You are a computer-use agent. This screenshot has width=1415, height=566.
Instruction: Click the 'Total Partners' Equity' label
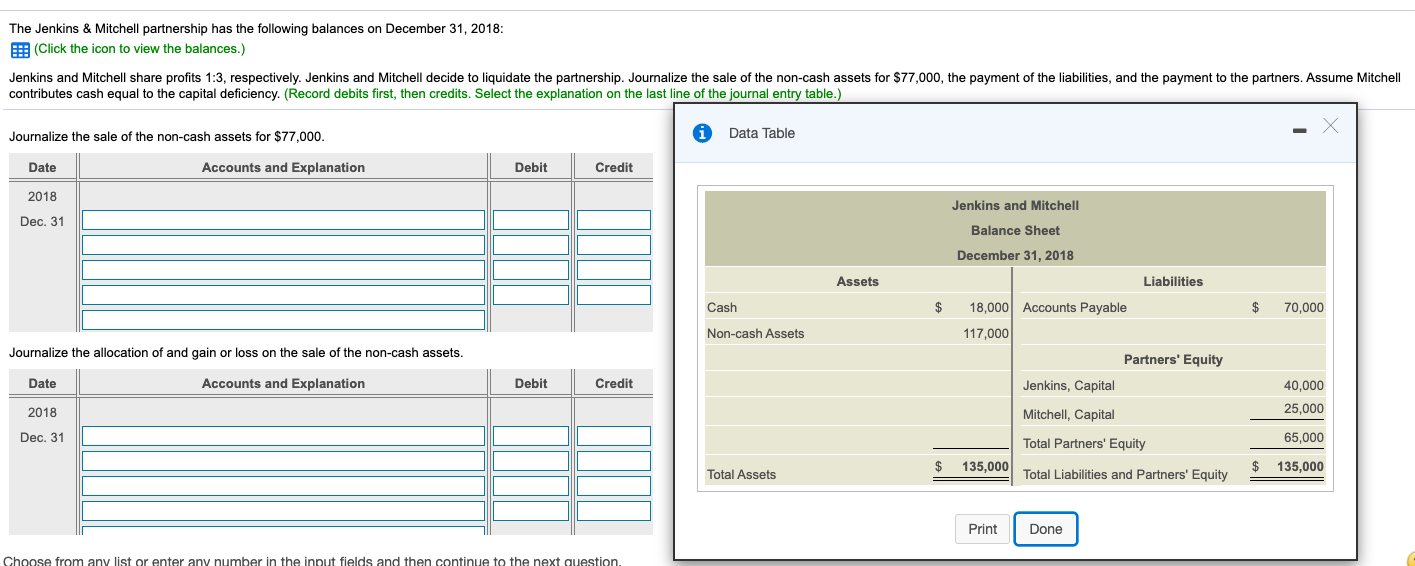[1084, 443]
